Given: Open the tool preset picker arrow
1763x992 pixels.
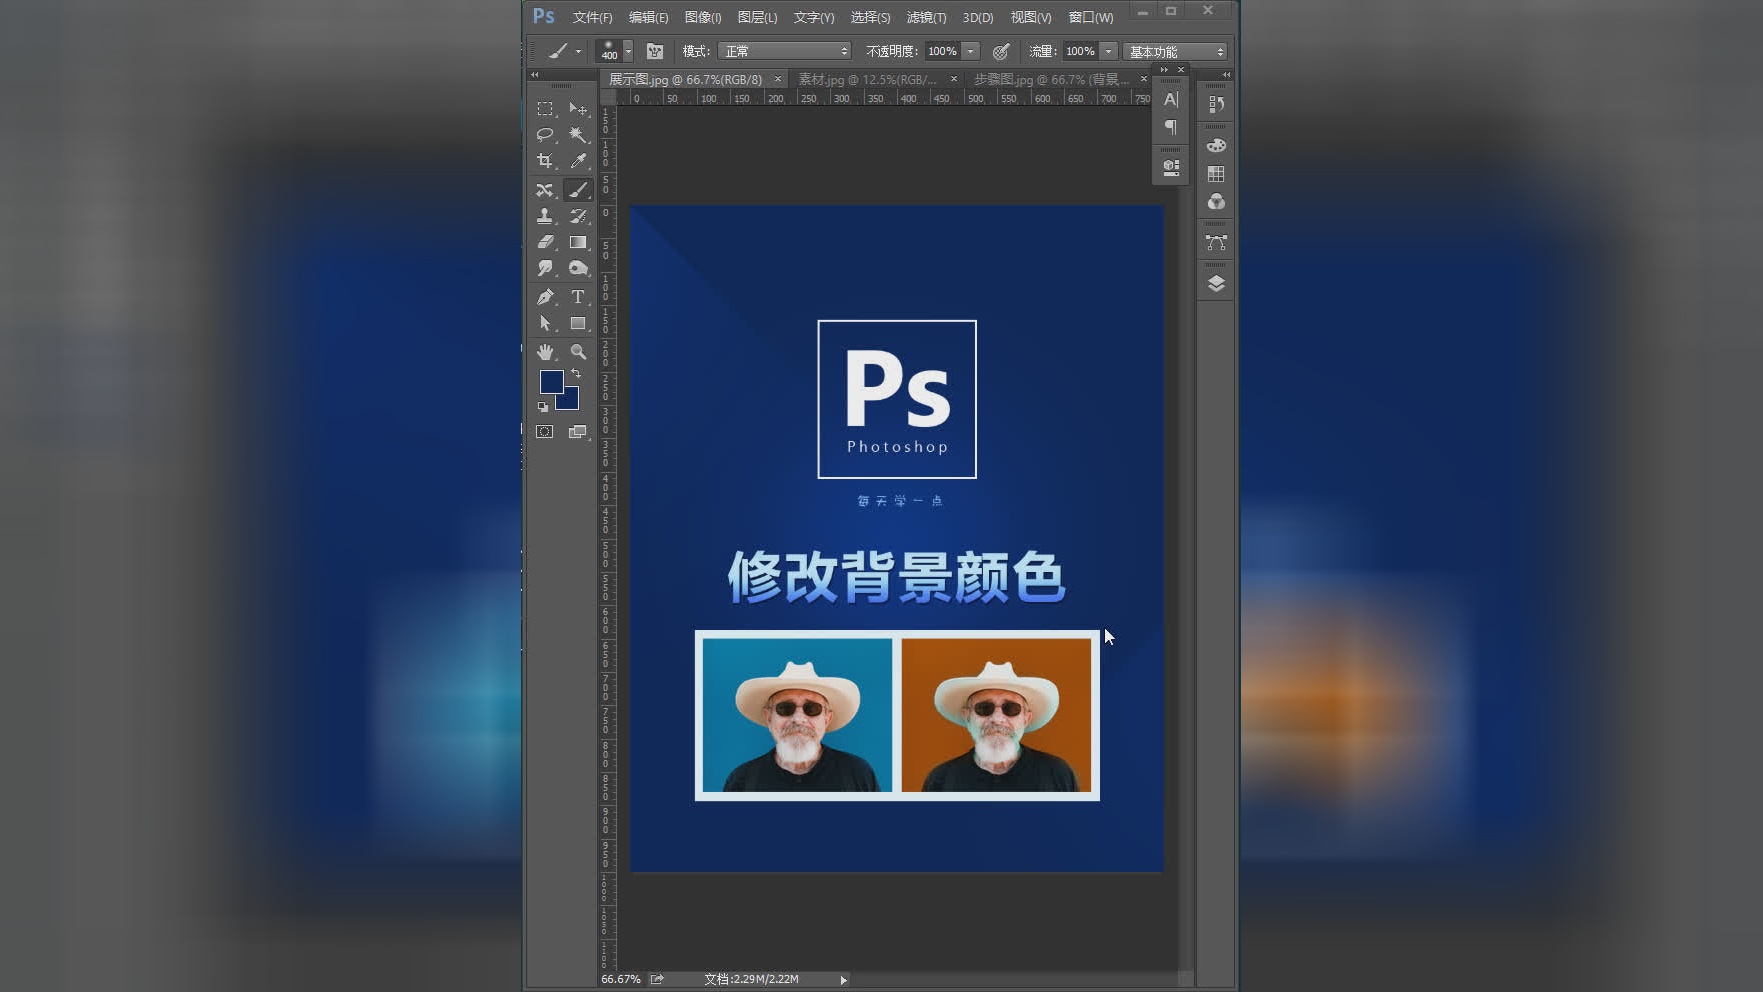Looking at the screenshot, I should 578,51.
